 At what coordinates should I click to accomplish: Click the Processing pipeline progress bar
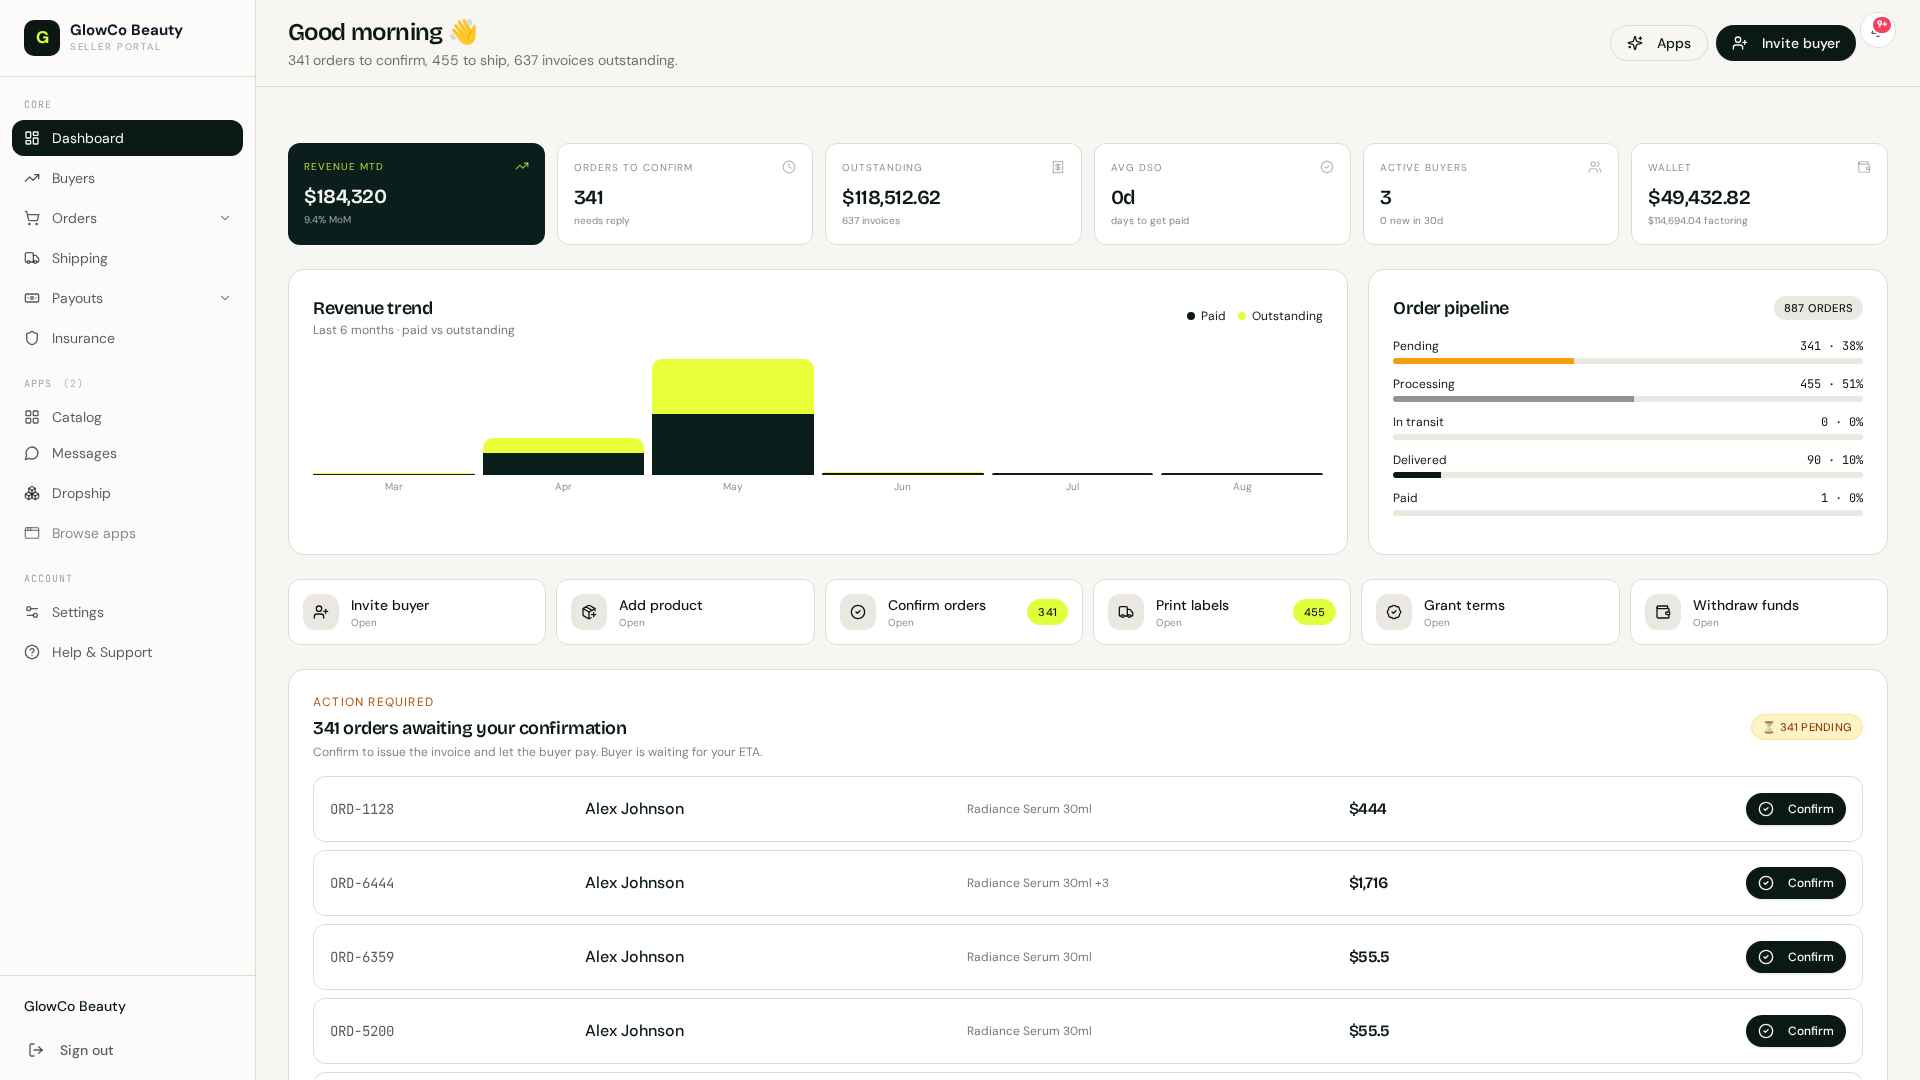[1627, 399]
